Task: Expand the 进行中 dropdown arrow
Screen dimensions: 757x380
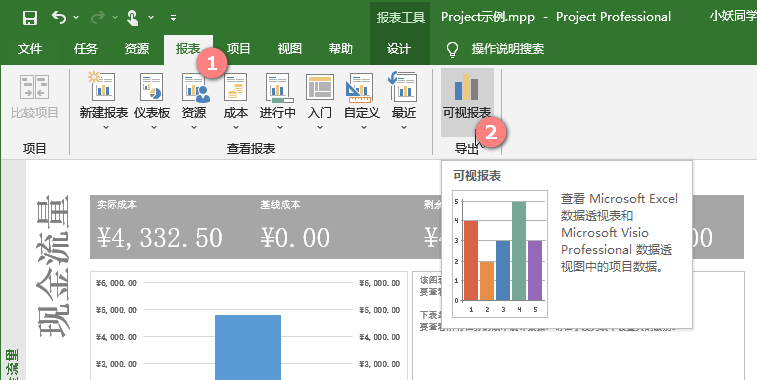Action: pyautogui.click(x=280, y=127)
